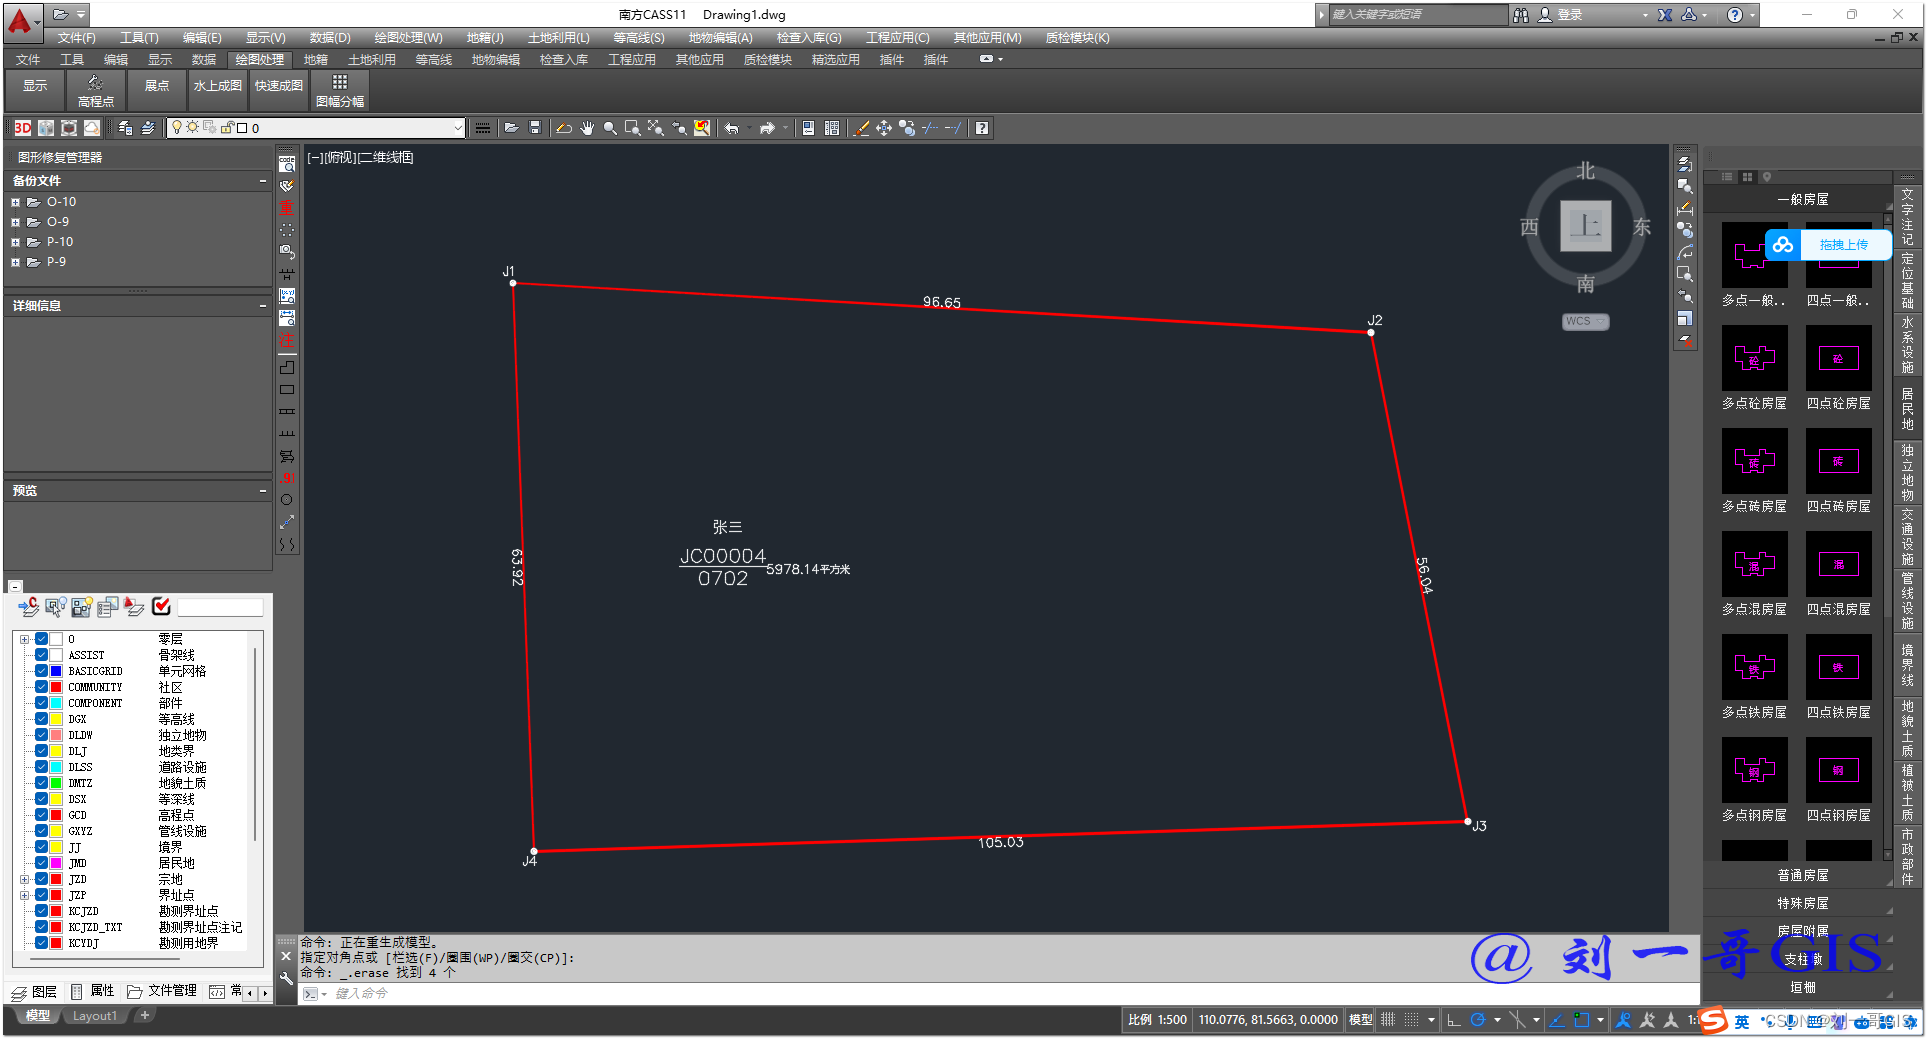Expand the O-10 backup folder

tap(15, 202)
